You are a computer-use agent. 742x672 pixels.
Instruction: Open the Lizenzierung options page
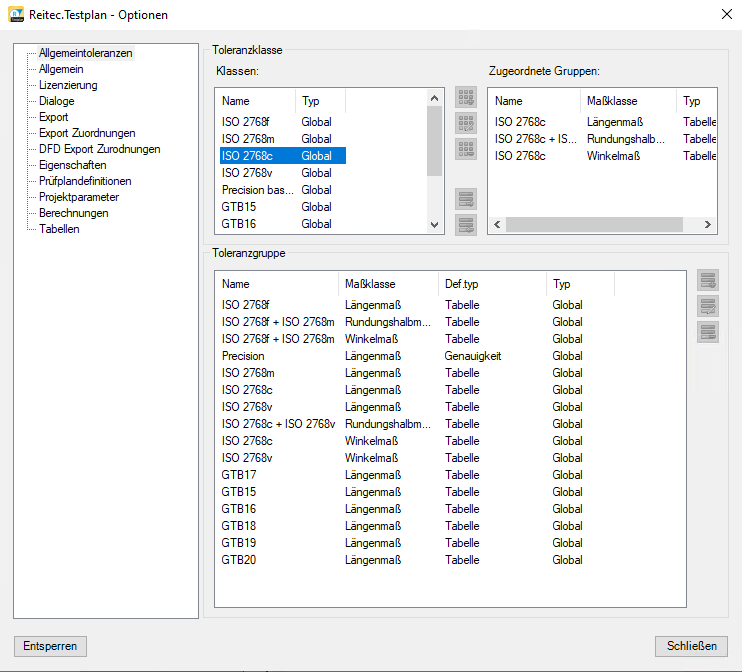point(68,85)
